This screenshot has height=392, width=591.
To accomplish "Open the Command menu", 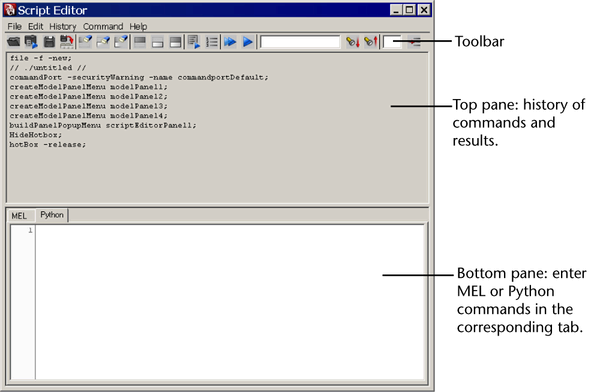I will coord(103,26).
